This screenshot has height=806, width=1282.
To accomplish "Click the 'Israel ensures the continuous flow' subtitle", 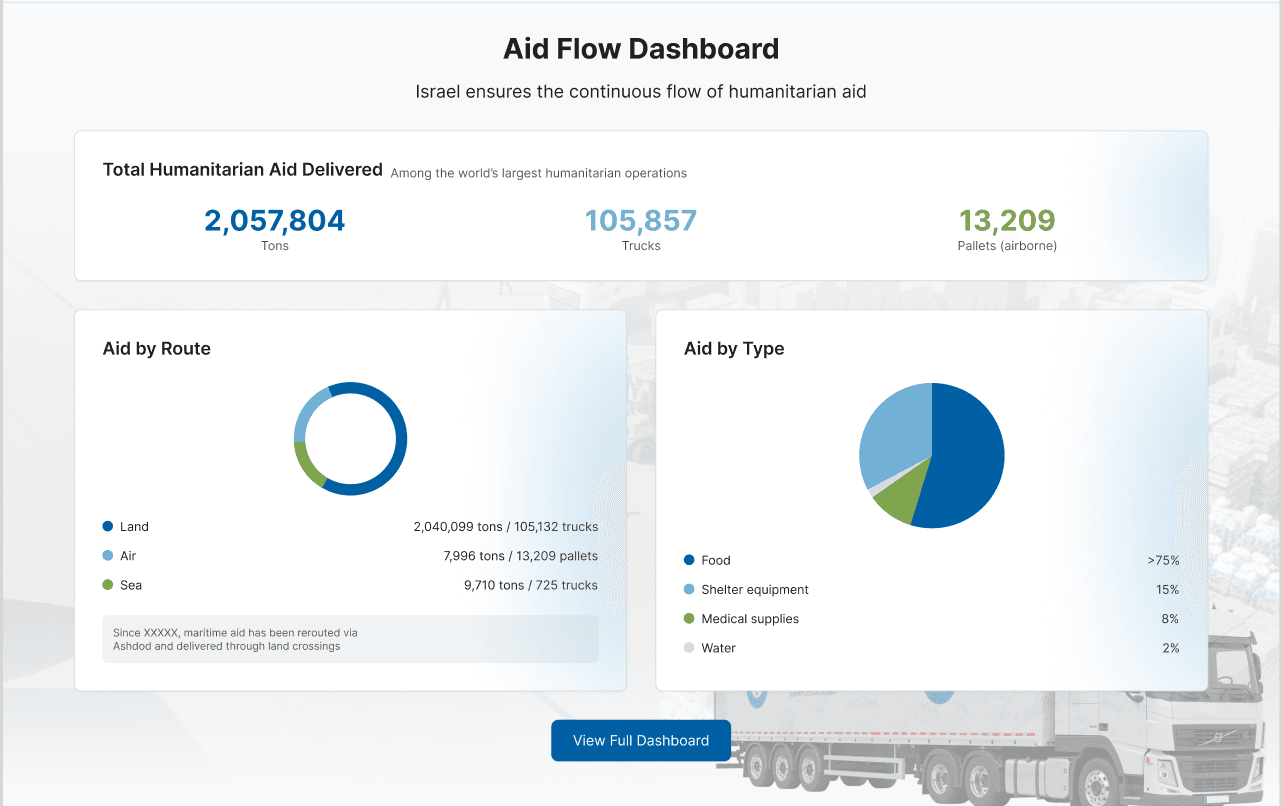I will pos(641,92).
